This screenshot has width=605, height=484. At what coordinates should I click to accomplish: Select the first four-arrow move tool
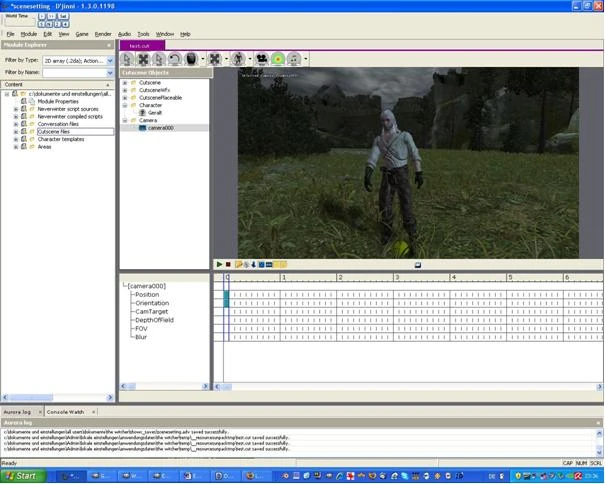(x=143, y=59)
